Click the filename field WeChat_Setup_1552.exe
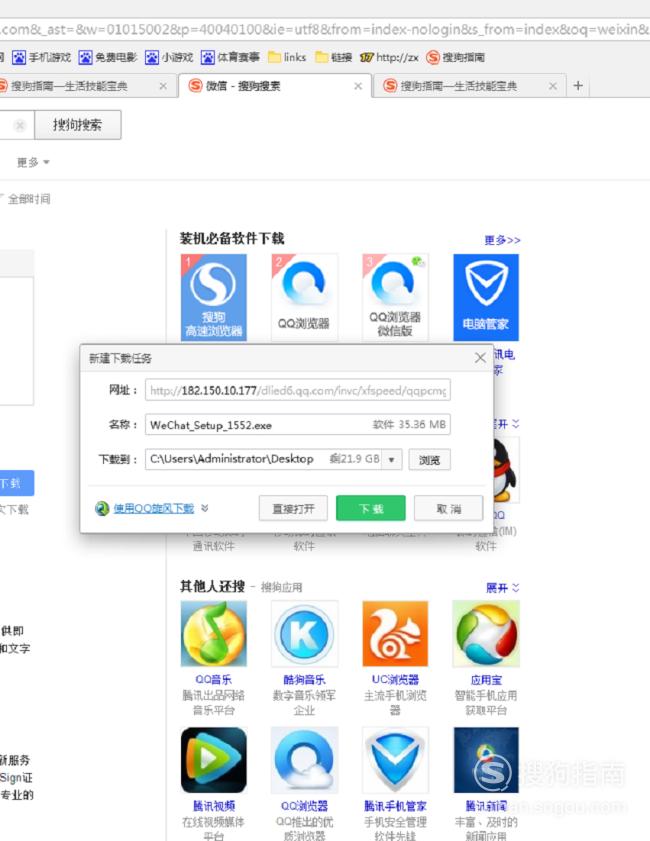 (298, 424)
